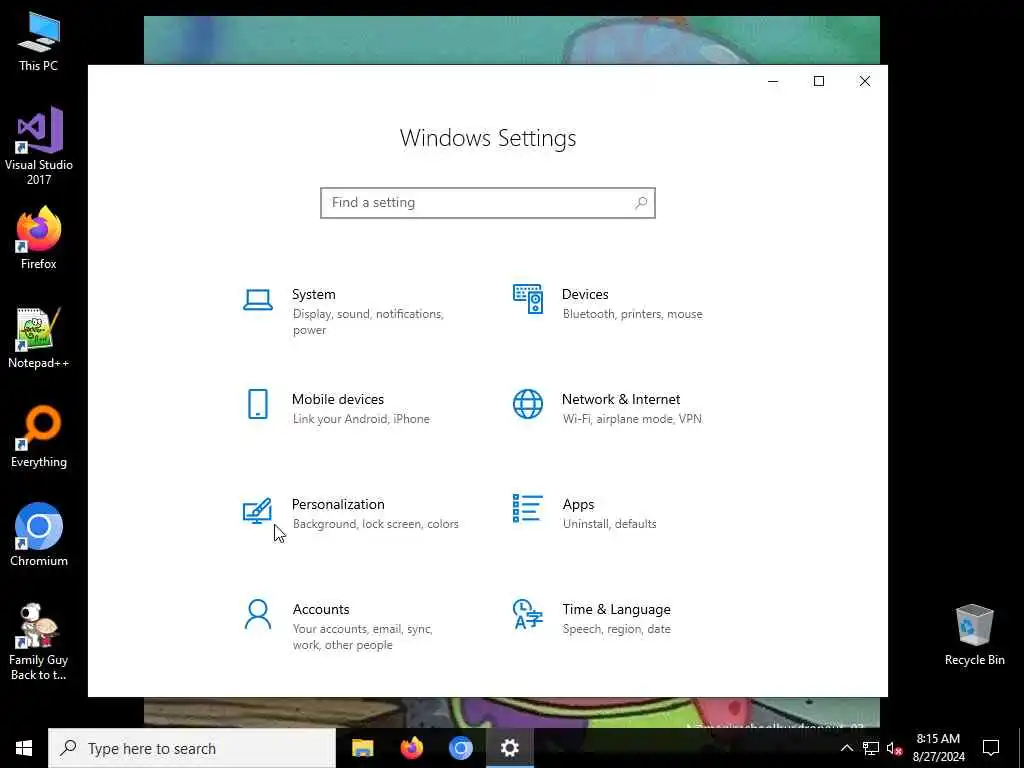Screen dimensions: 1024x768
Task: Maximize the Settings window
Action: click(x=819, y=82)
